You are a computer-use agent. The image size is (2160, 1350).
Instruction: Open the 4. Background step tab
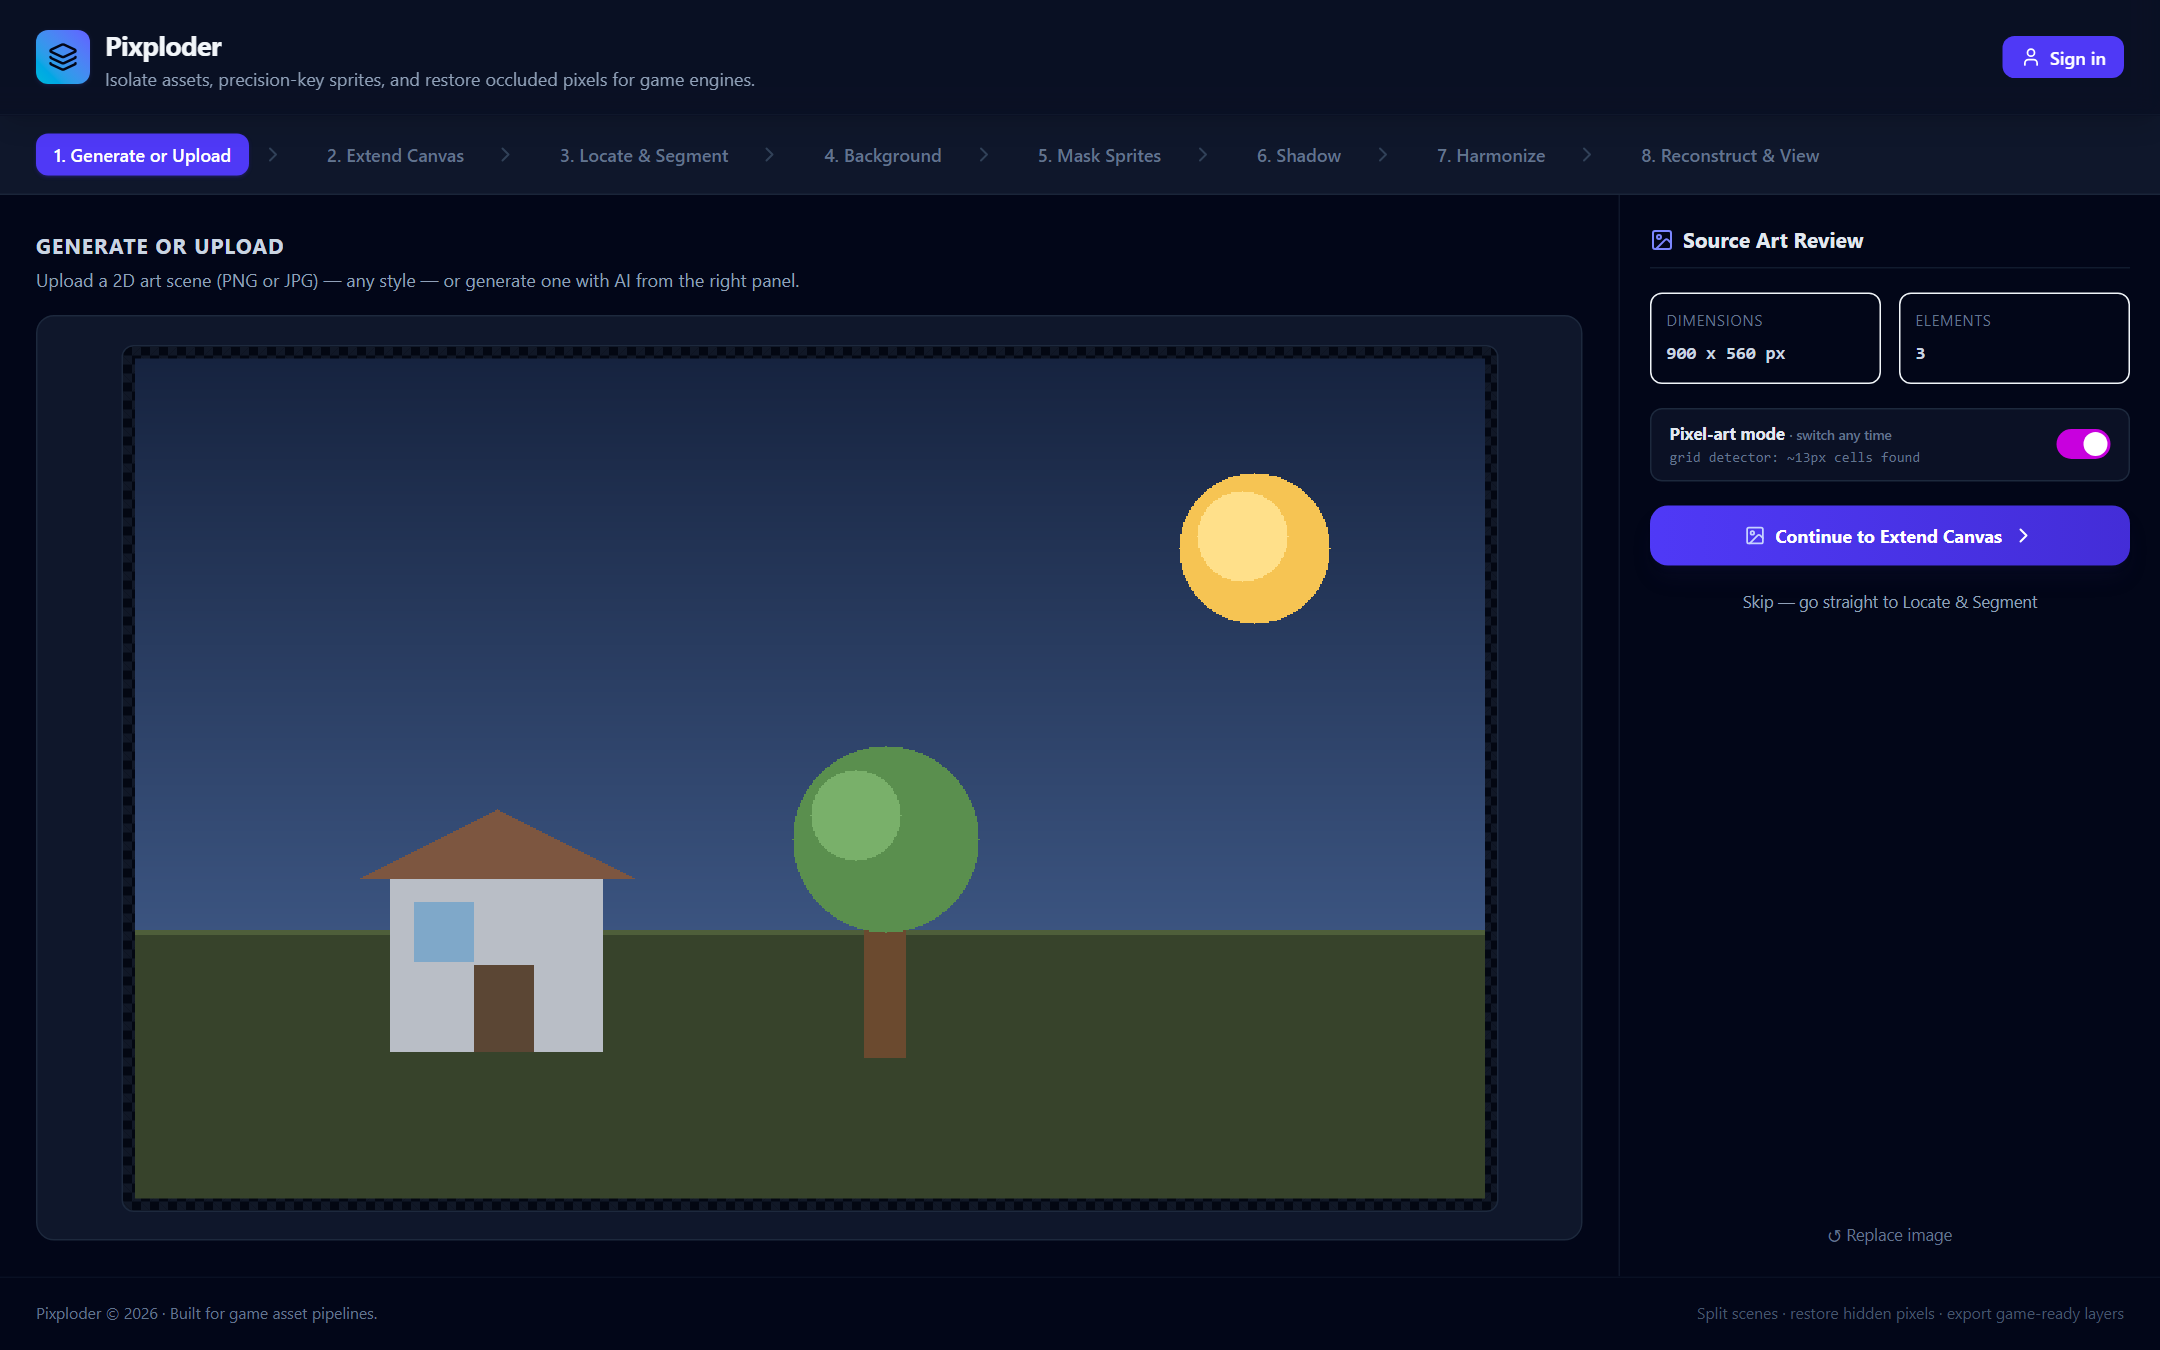[882, 155]
